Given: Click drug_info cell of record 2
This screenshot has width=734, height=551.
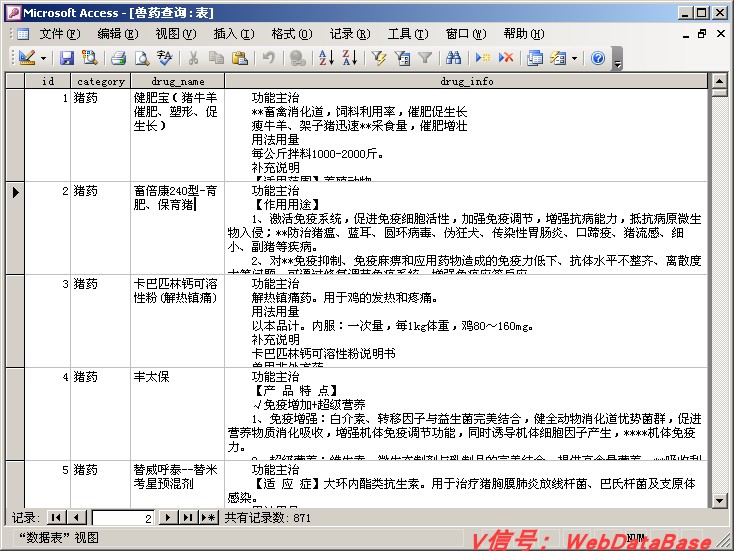Looking at the screenshot, I should (x=466, y=228).
